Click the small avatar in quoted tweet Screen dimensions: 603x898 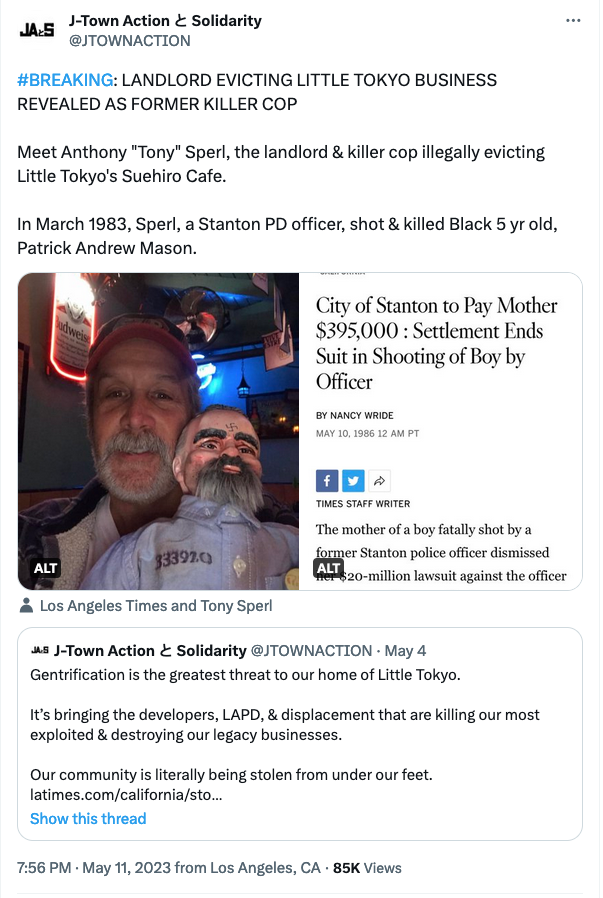coord(39,651)
